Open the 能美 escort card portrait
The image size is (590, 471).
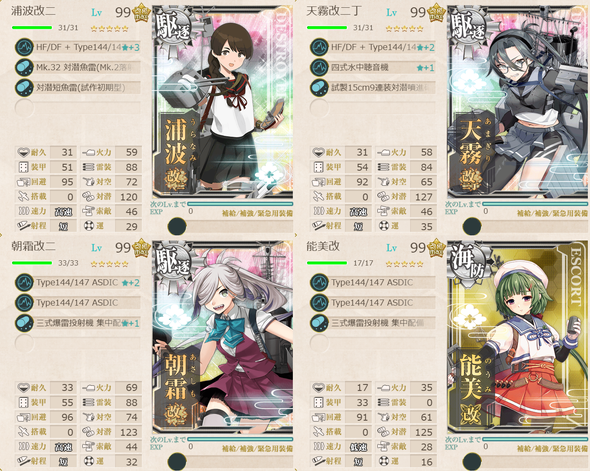point(518,337)
